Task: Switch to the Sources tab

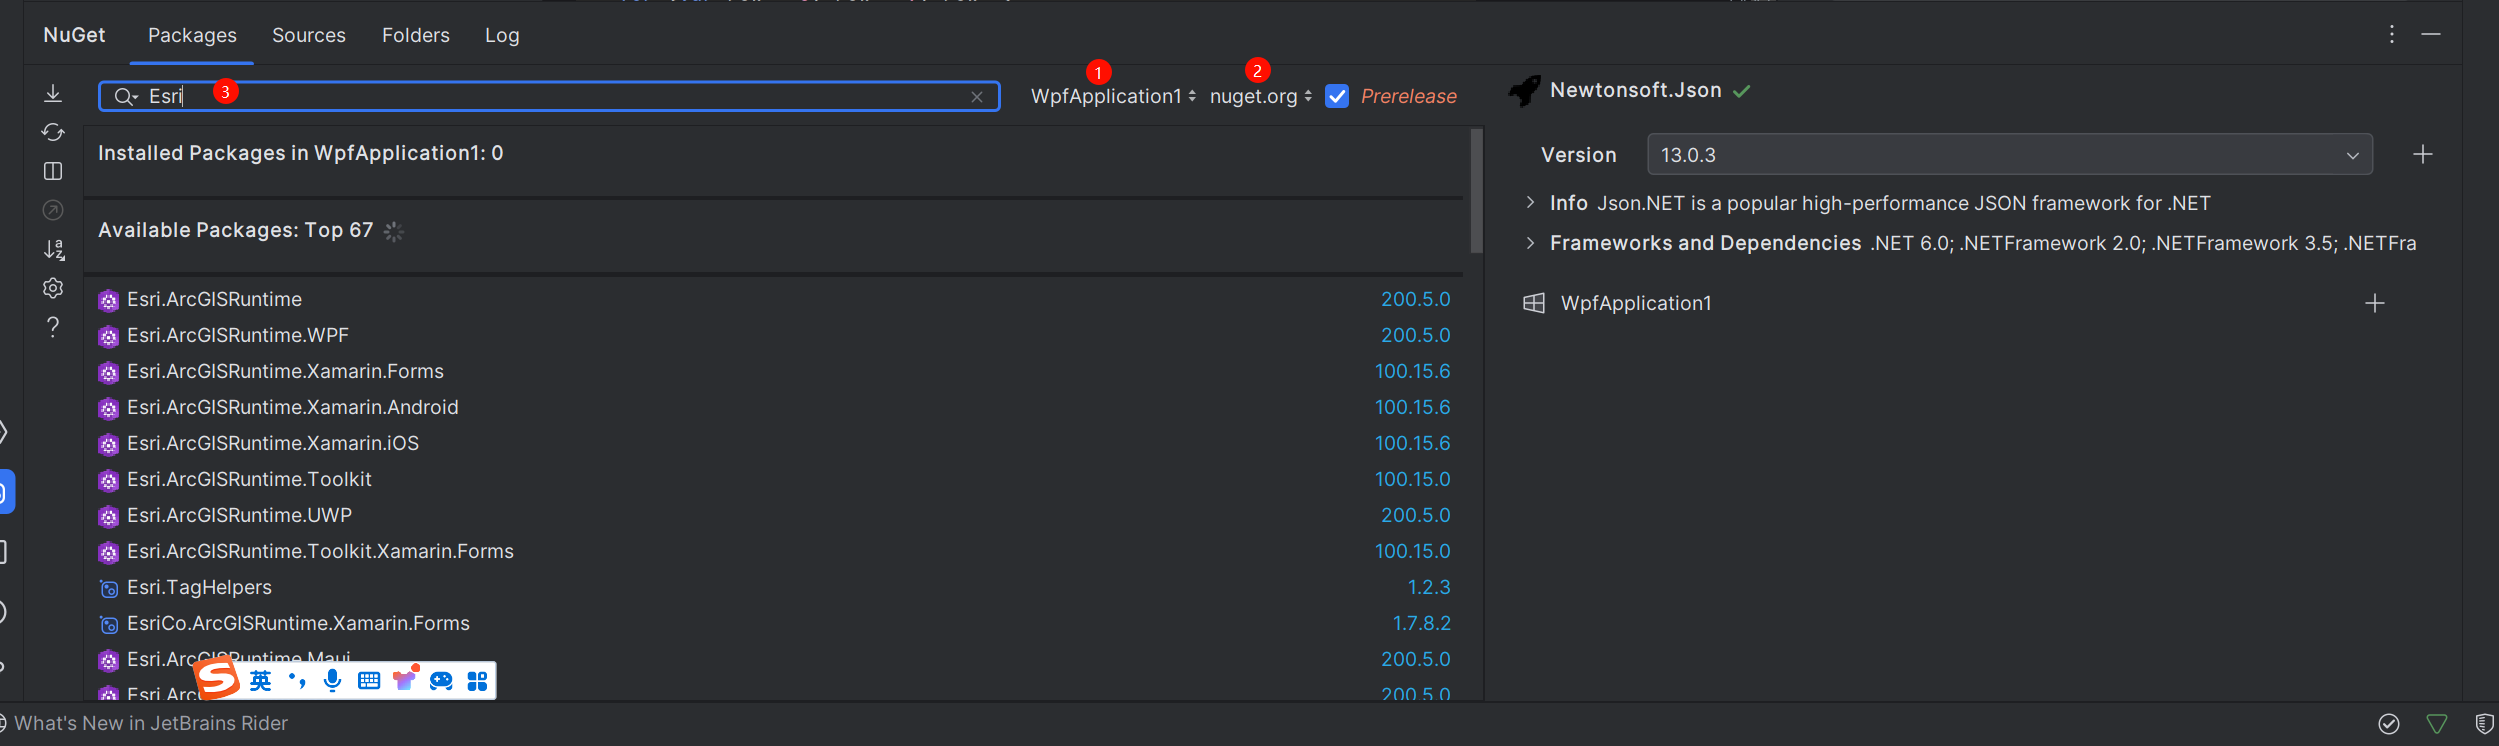Action: pos(309,35)
